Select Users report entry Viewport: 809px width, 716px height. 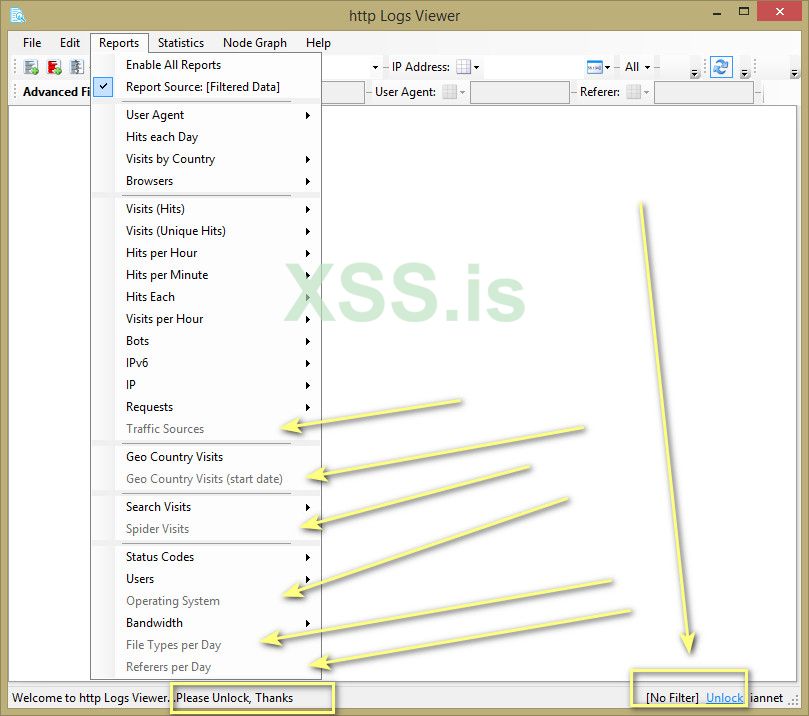[206, 579]
